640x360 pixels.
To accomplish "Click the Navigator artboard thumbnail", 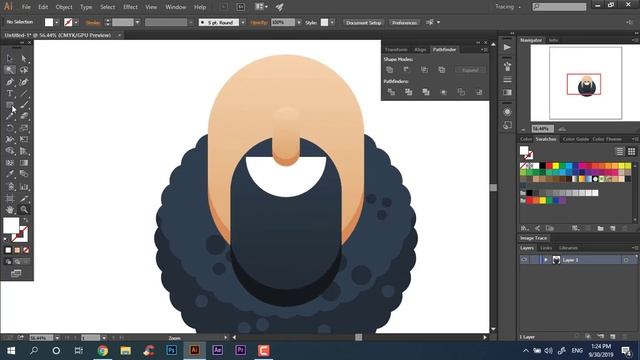I will pyautogui.click(x=585, y=83).
